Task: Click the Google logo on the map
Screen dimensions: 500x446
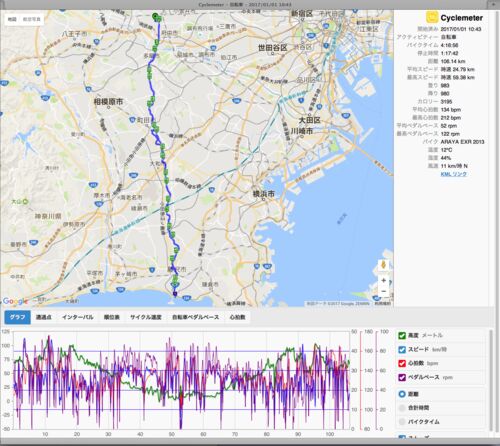Action: [x=14, y=301]
